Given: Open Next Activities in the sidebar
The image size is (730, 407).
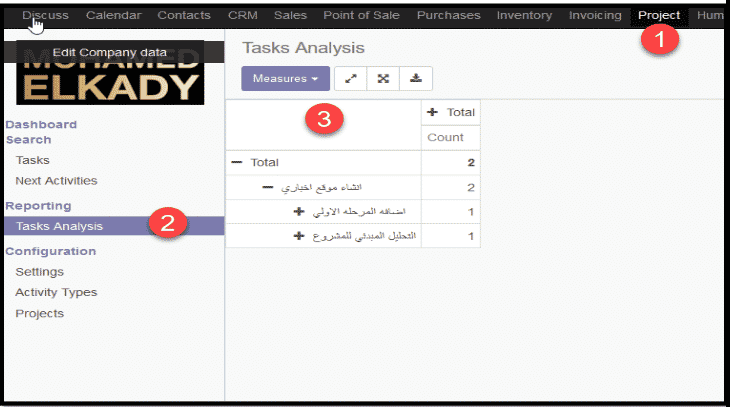Looking at the screenshot, I should (x=56, y=181).
